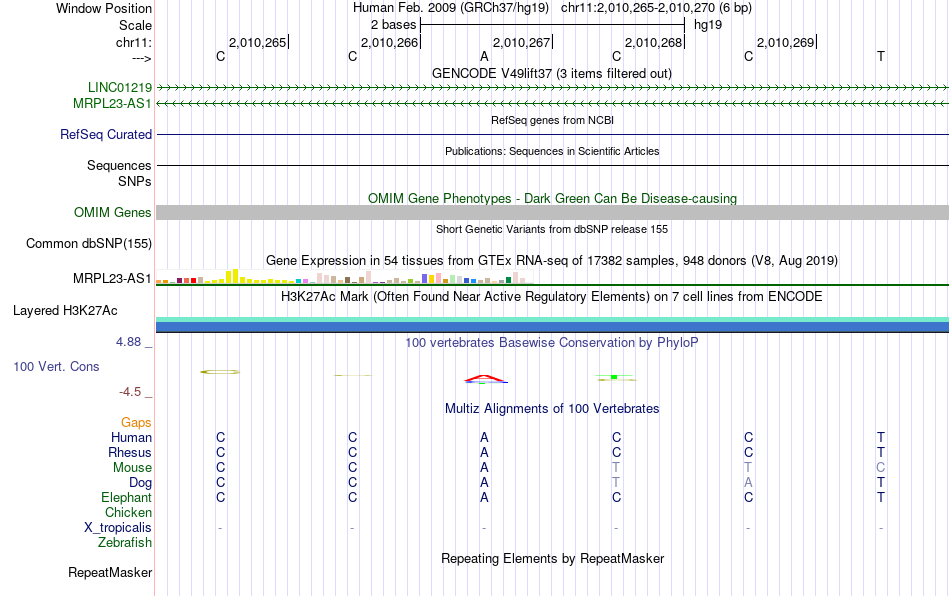Click the red PhyloP conservation peak
Viewport: 950px width, 596px height.
click(x=485, y=379)
